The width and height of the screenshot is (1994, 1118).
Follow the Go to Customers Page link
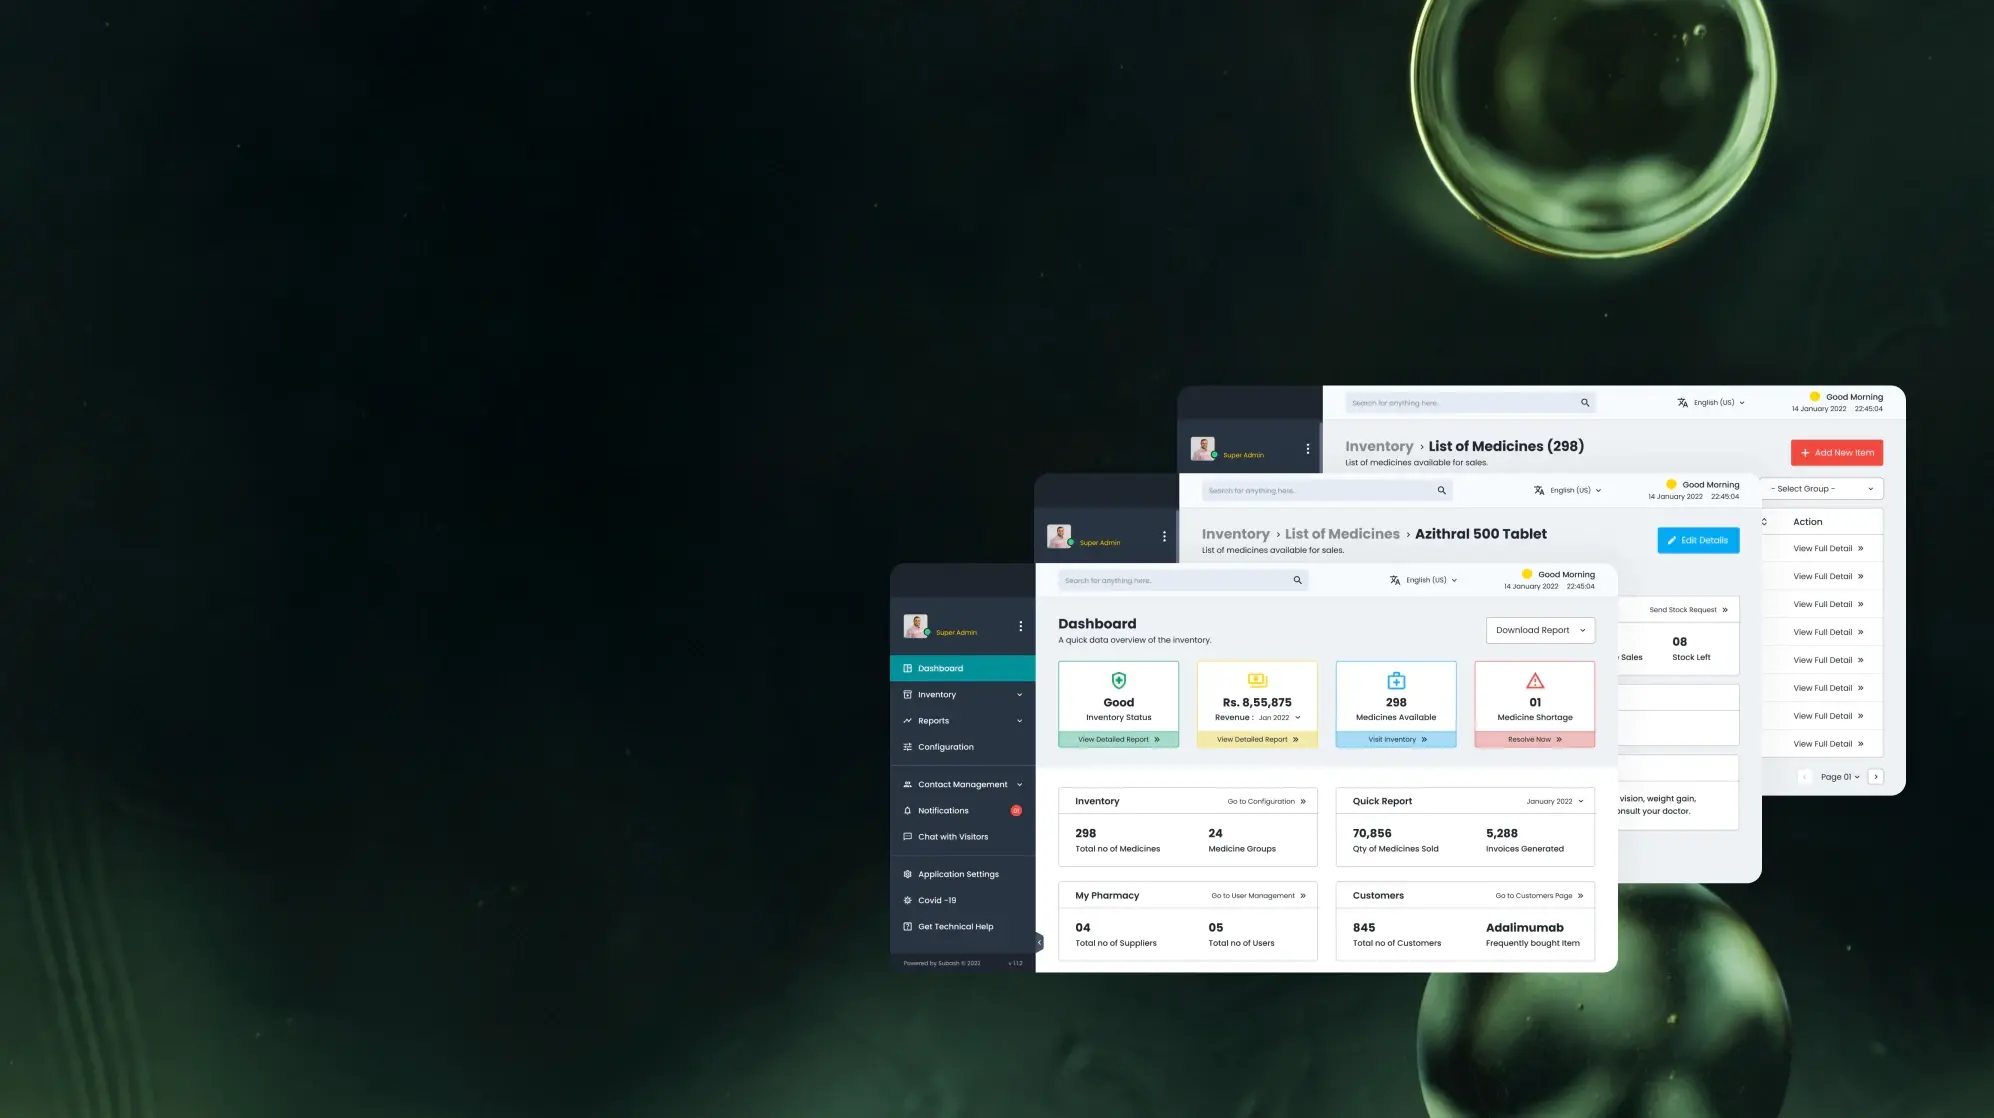[1539, 896]
